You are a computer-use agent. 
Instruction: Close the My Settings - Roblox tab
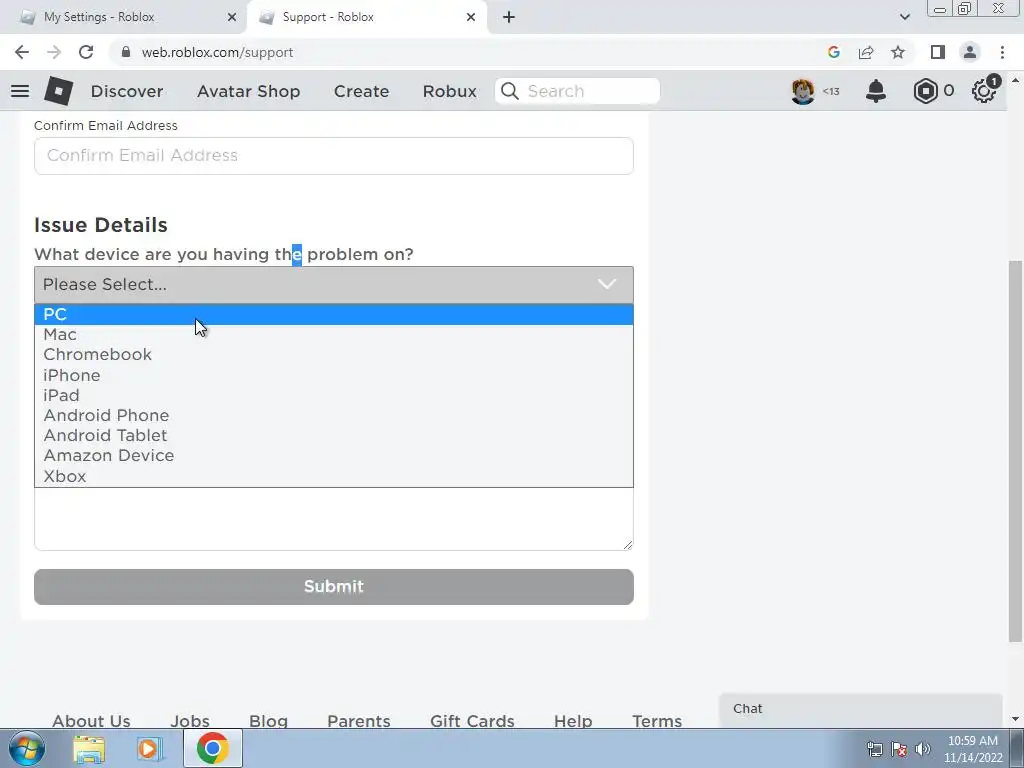point(232,17)
